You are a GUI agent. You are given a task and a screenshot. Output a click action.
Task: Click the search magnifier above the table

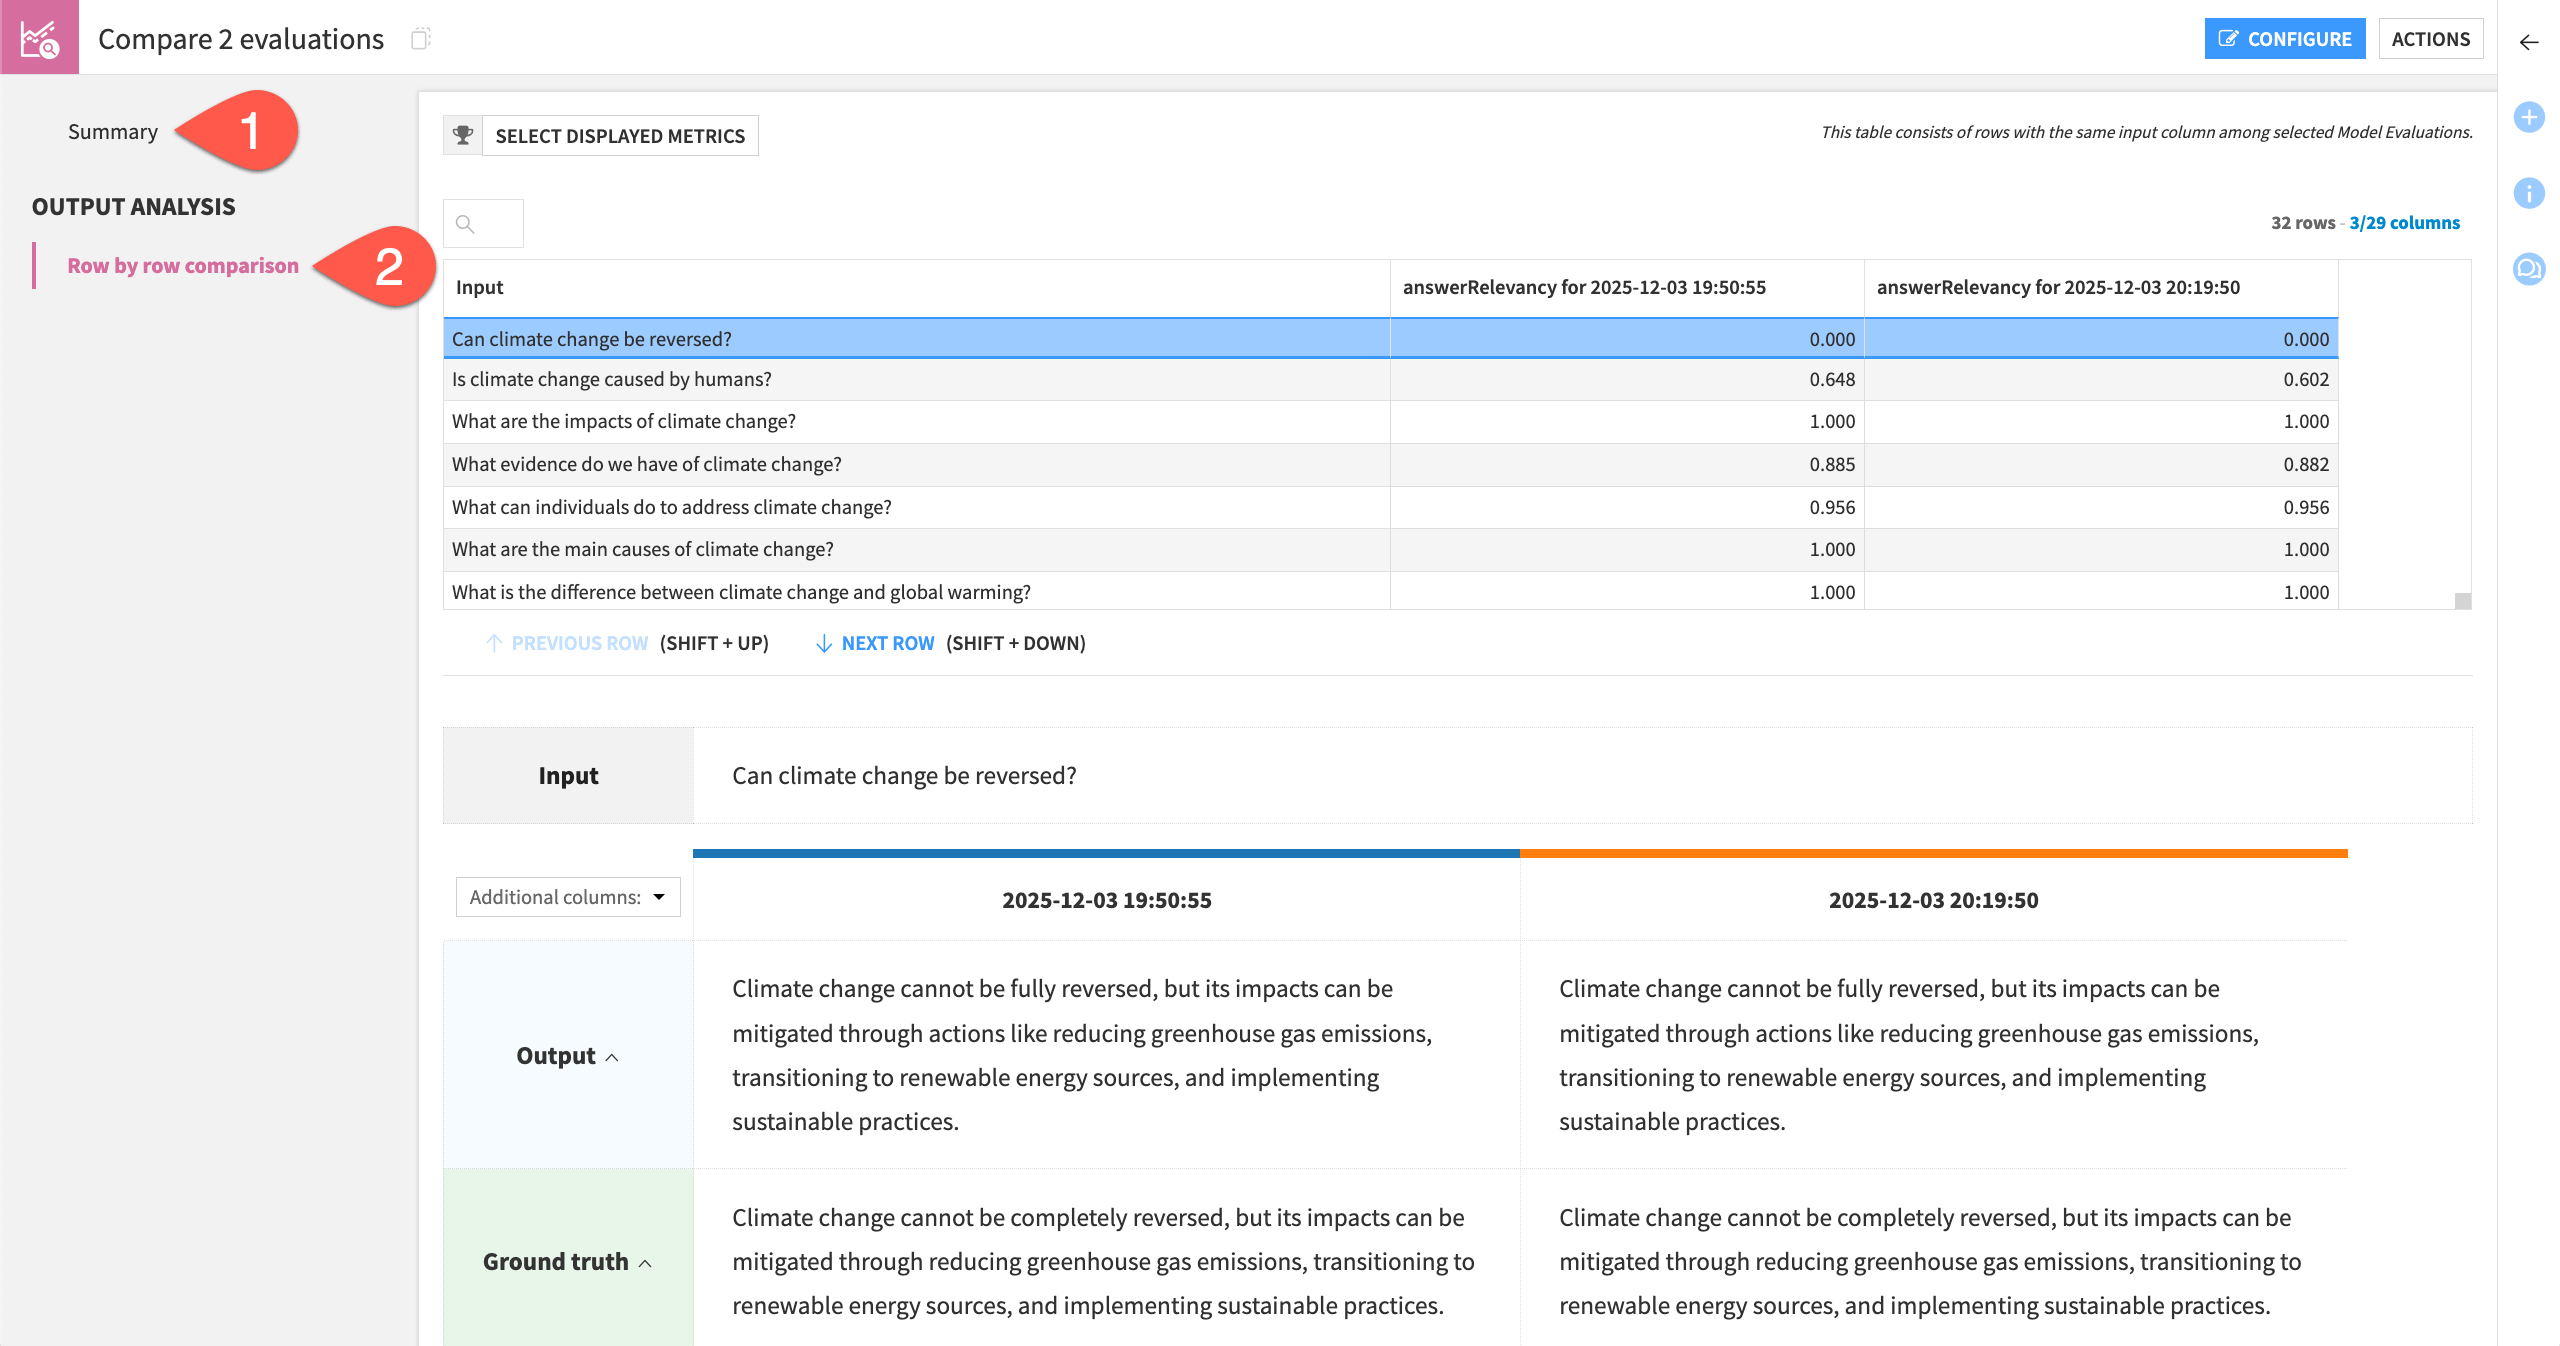tap(466, 223)
